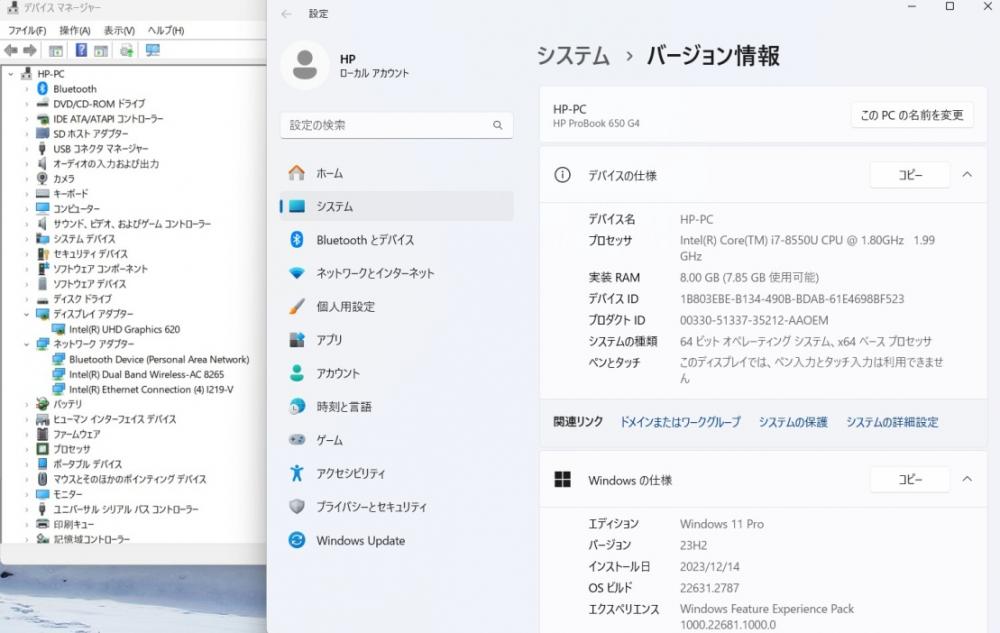Click the Back arrow in Device Manager toolbar

click(11, 50)
